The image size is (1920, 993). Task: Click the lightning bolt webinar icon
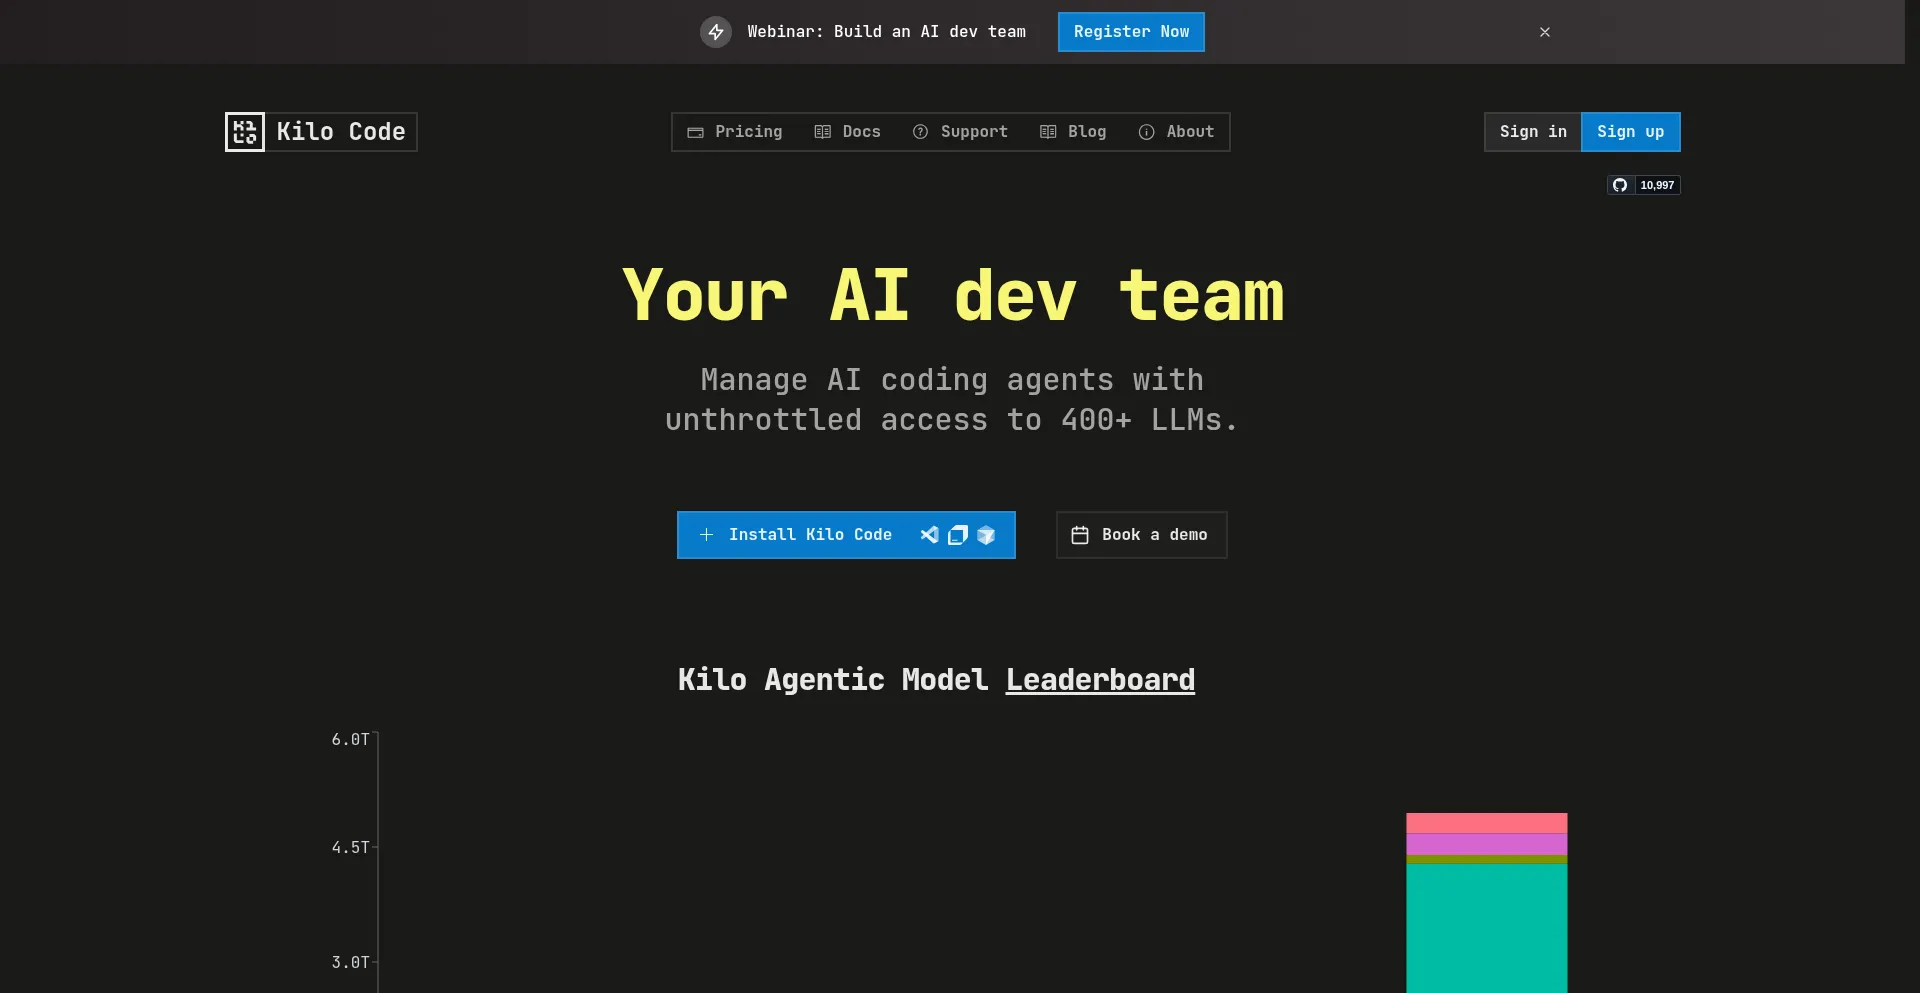click(x=716, y=32)
